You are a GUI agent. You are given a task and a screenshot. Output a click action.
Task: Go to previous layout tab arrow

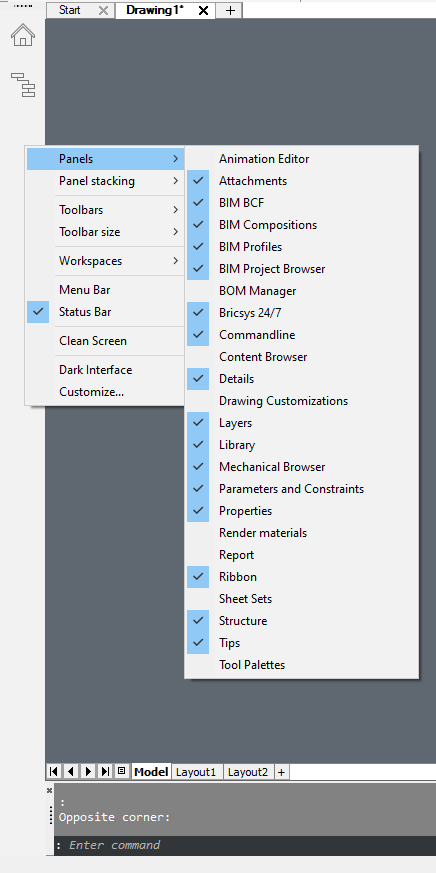point(71,772)
